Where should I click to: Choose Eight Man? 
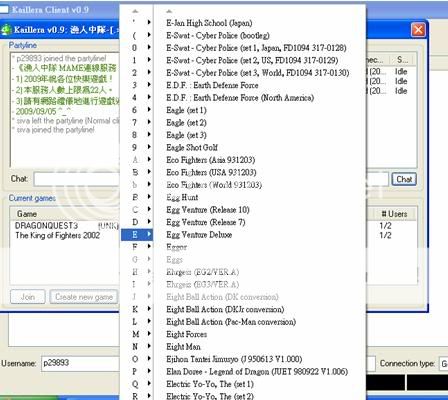pos(183,347)
